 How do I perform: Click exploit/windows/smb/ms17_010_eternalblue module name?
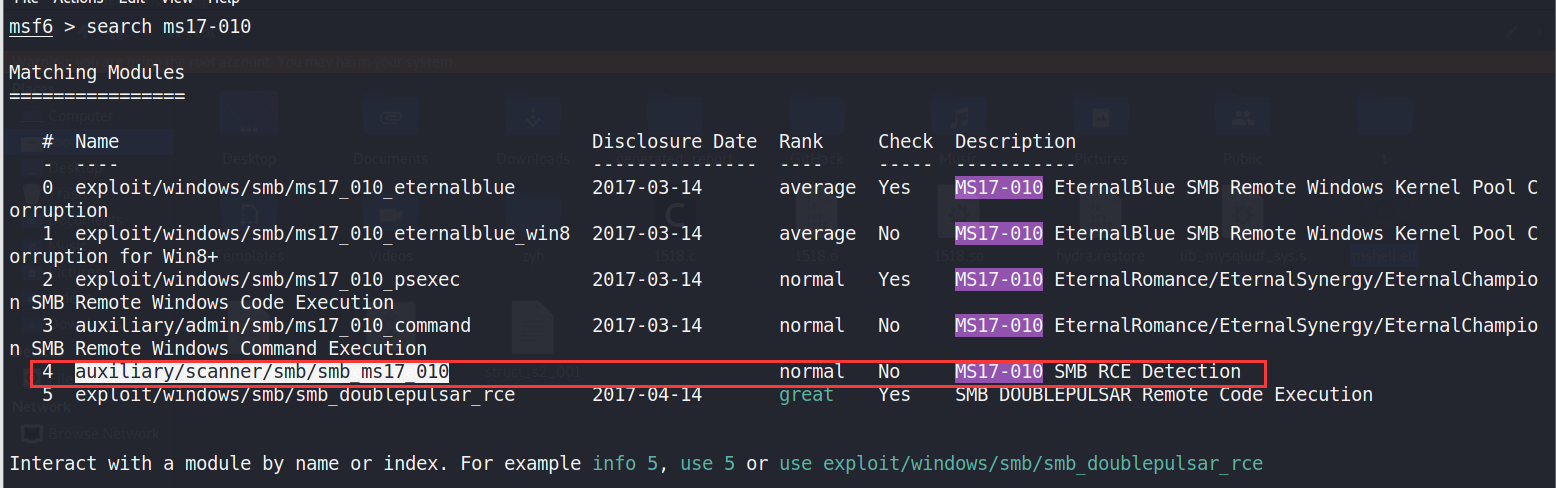(295, 188)
